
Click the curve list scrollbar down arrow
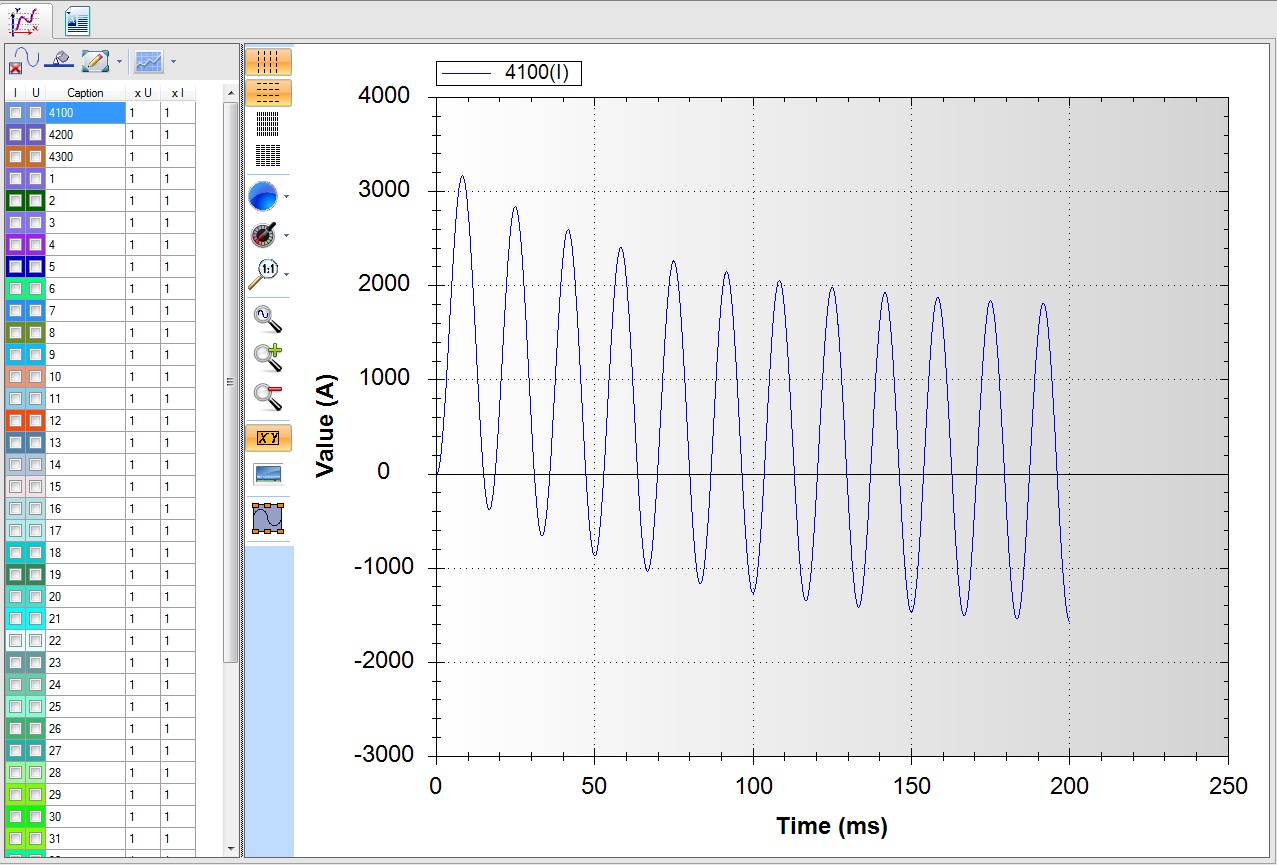pos(231,848)
